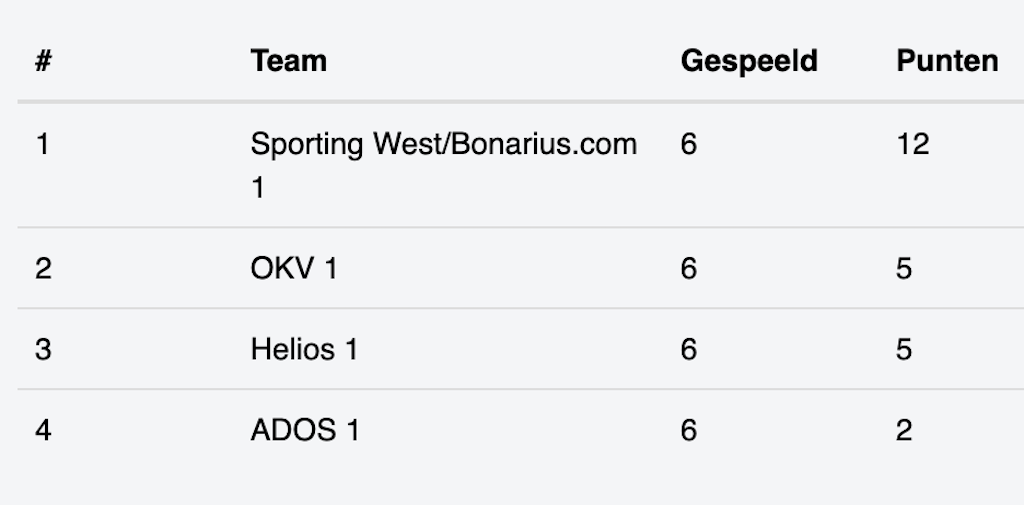Viewport: 1024px width, 505px height.
Task: Select Sporting West/Bonarius.com 1 team name
Action: (x=443, y=145)
